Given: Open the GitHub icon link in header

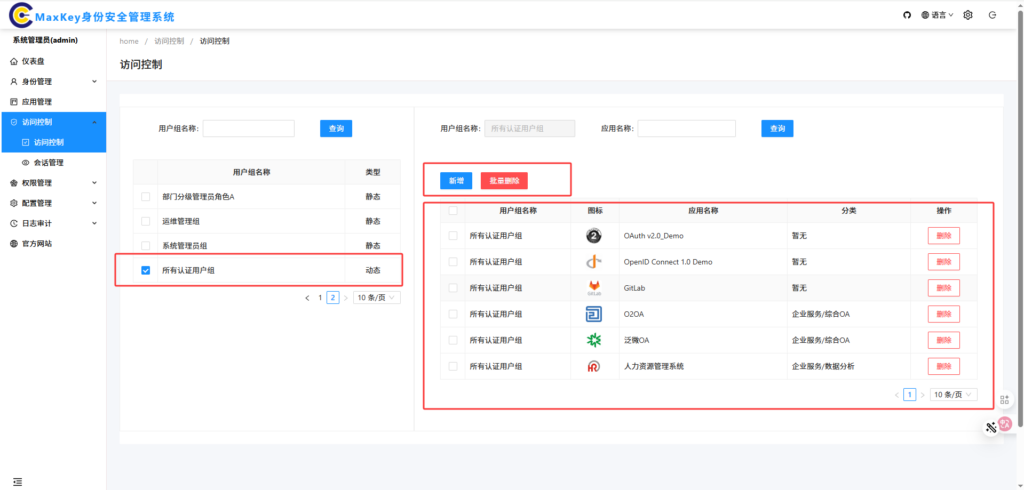Looking at the screenshot, I should pos(907,15).
